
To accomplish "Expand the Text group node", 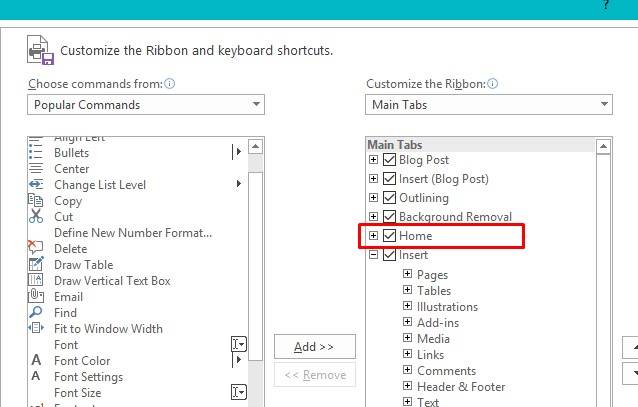I will [407, 401].
